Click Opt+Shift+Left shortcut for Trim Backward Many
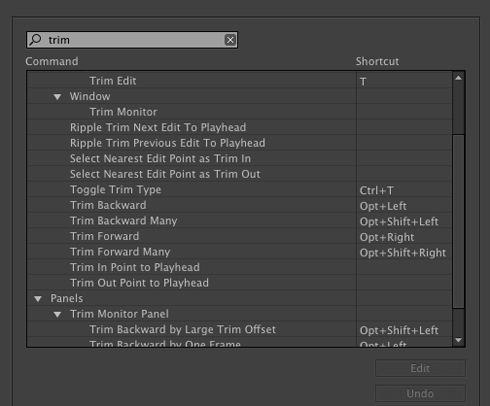 pos(399,221)
